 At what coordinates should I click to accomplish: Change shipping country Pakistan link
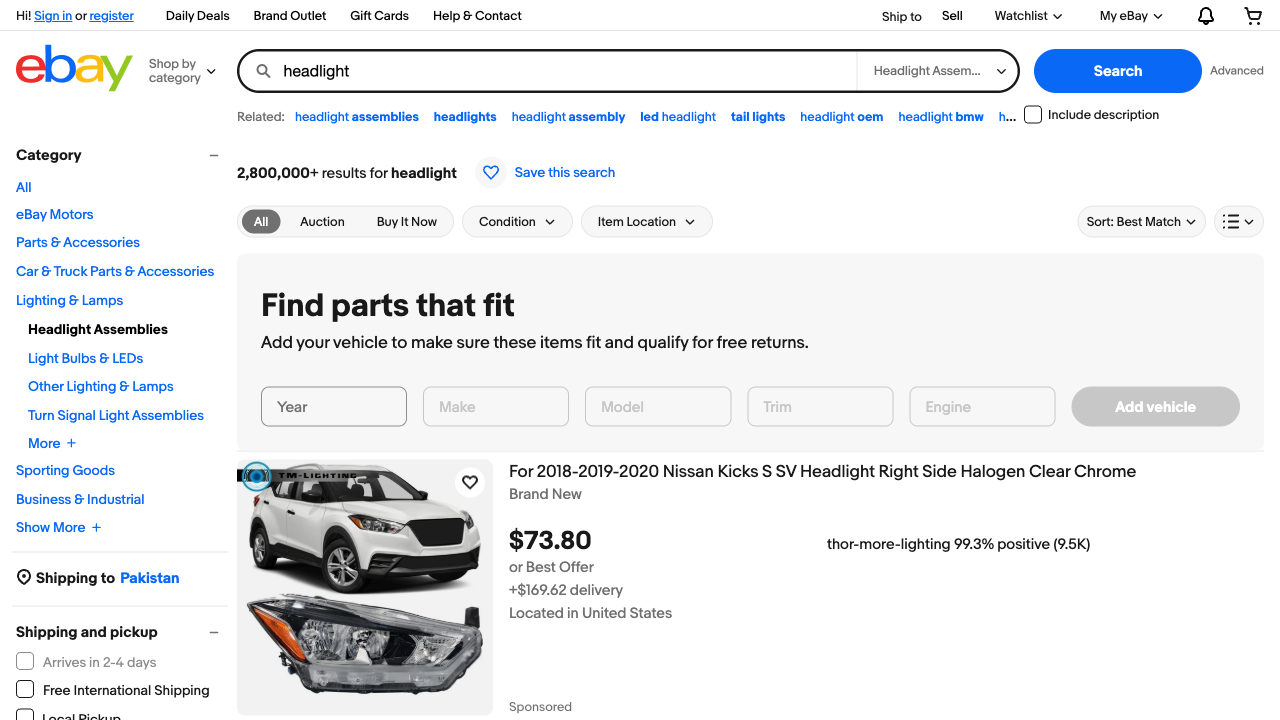(x=150, y=578)
